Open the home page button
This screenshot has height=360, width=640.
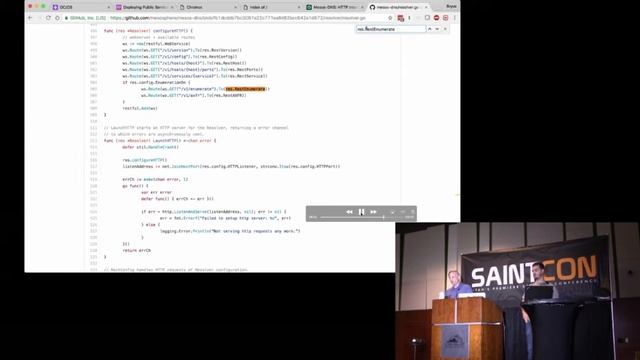(57, 18)
